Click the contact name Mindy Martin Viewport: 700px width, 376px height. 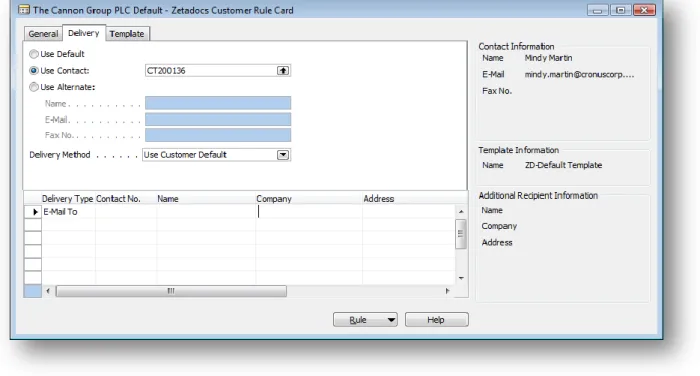coord(548,58)
